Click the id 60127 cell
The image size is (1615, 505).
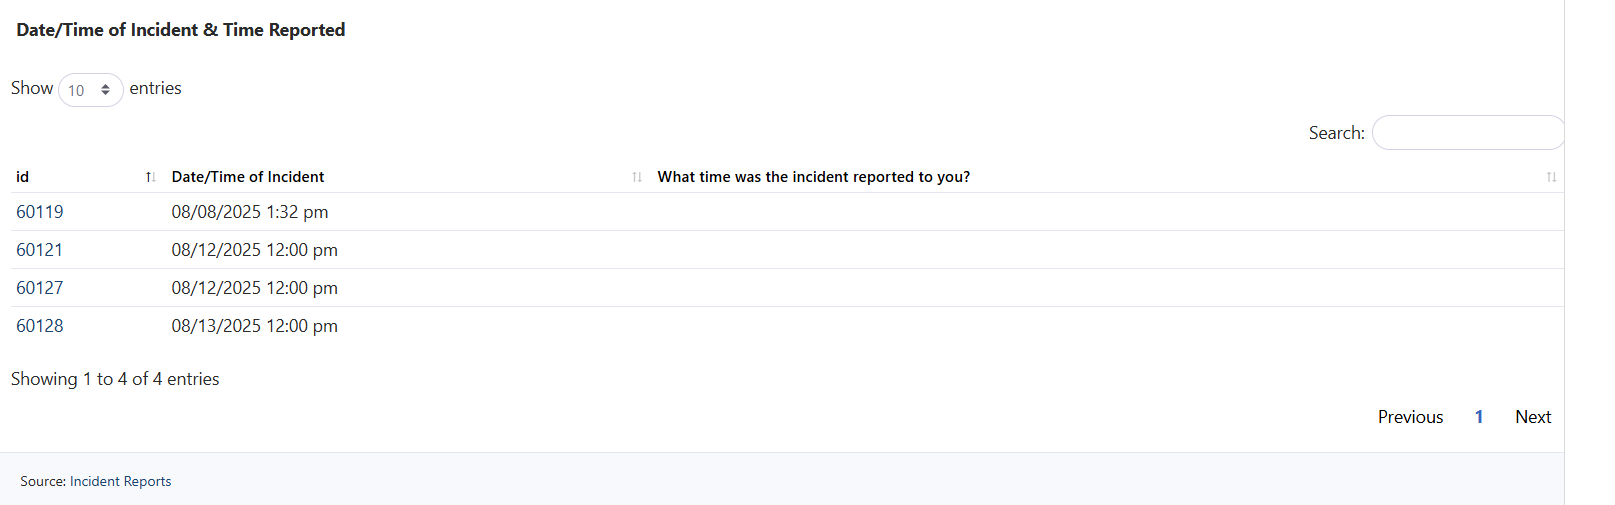[x=40, y=288]
